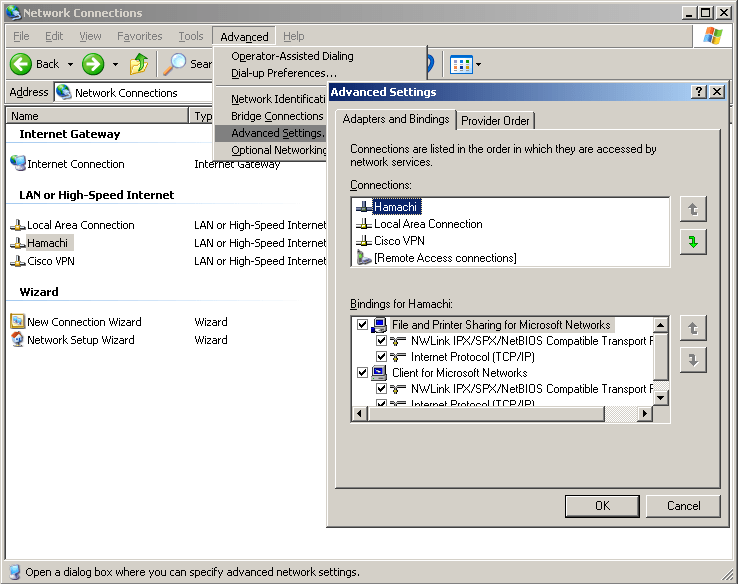This screenshot has width=738, height=584.
Task: Uncheck Client for Microsoft Networks checkbox
Action: pyautogui.click(x=362, y=373)
